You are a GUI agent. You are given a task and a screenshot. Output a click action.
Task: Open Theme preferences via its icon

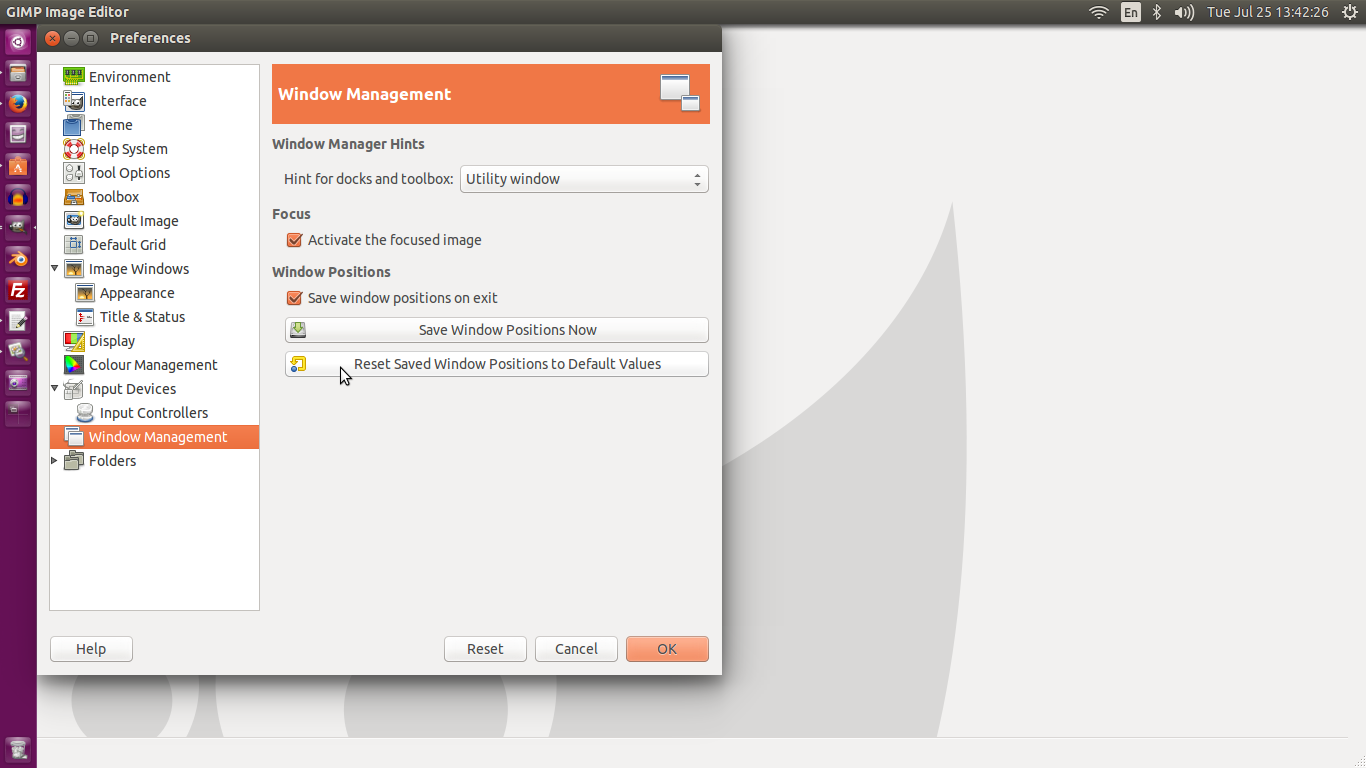tap(74, 125)
